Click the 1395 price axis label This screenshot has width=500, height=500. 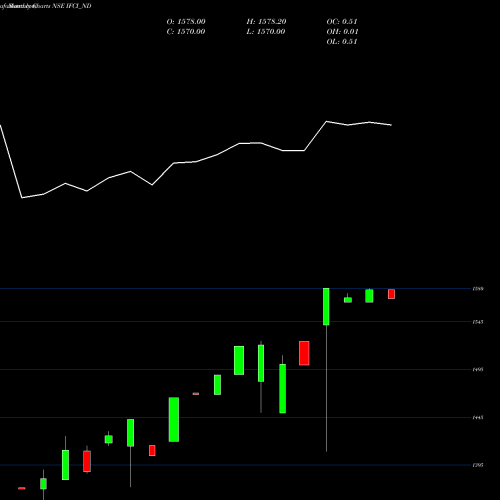[478, 465]
